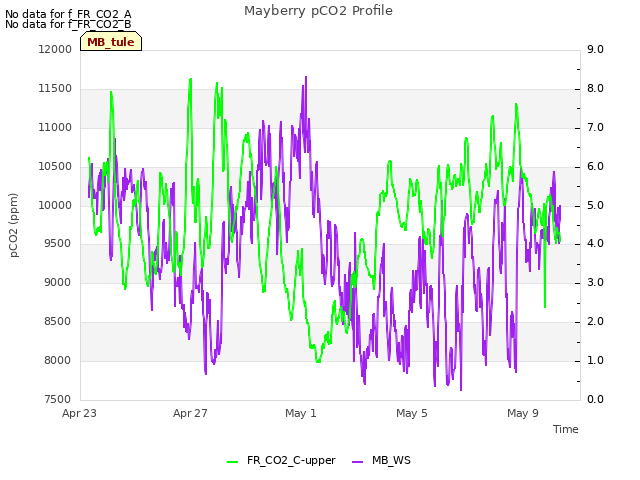The height and width of the screenshot is (480, 640).
Task: Click the 11000 left axis value
Action: click(x=55, y=127)
